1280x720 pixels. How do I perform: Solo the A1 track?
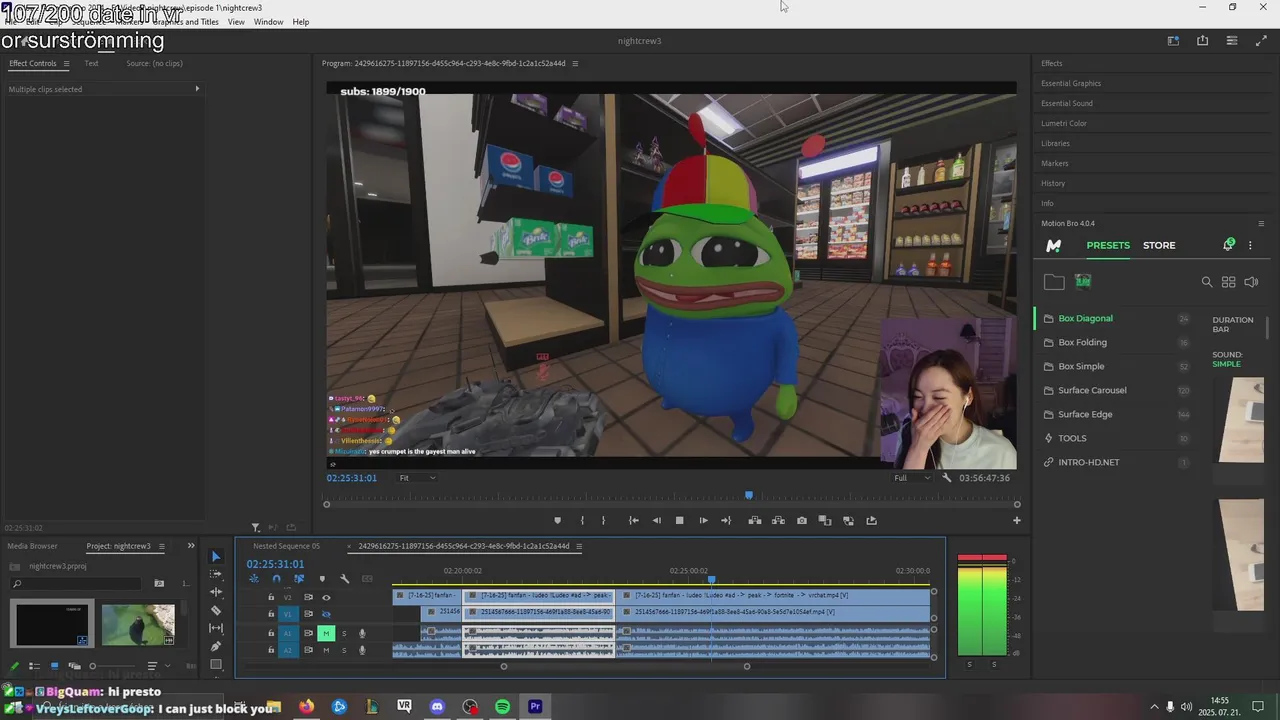click(345, 633)
